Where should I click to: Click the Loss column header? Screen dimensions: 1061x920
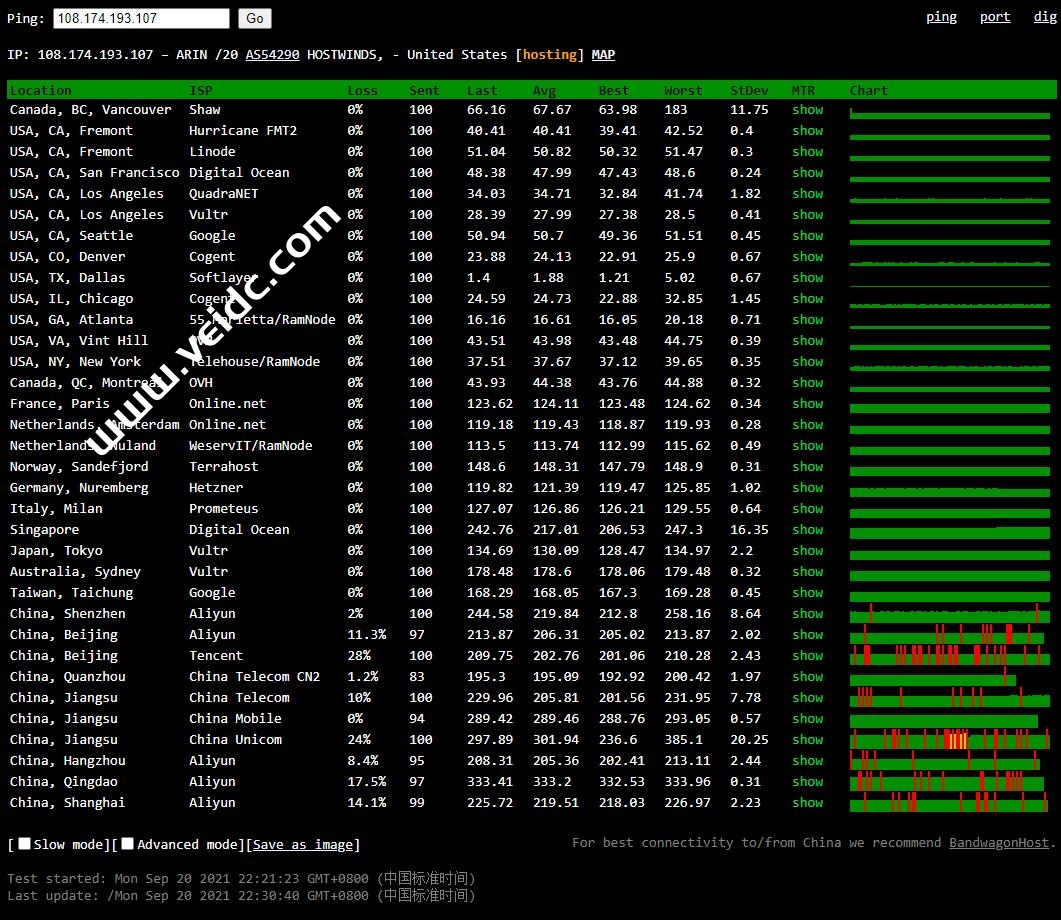coord(362,91)
